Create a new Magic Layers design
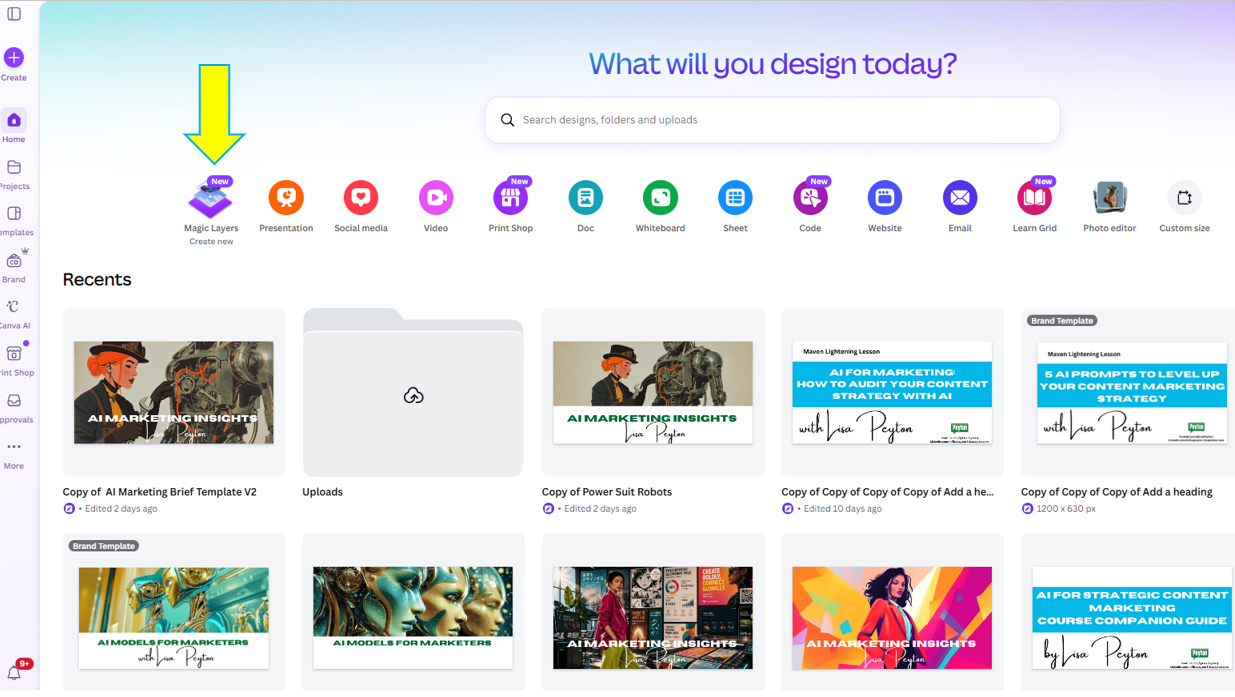 [211, 199]
